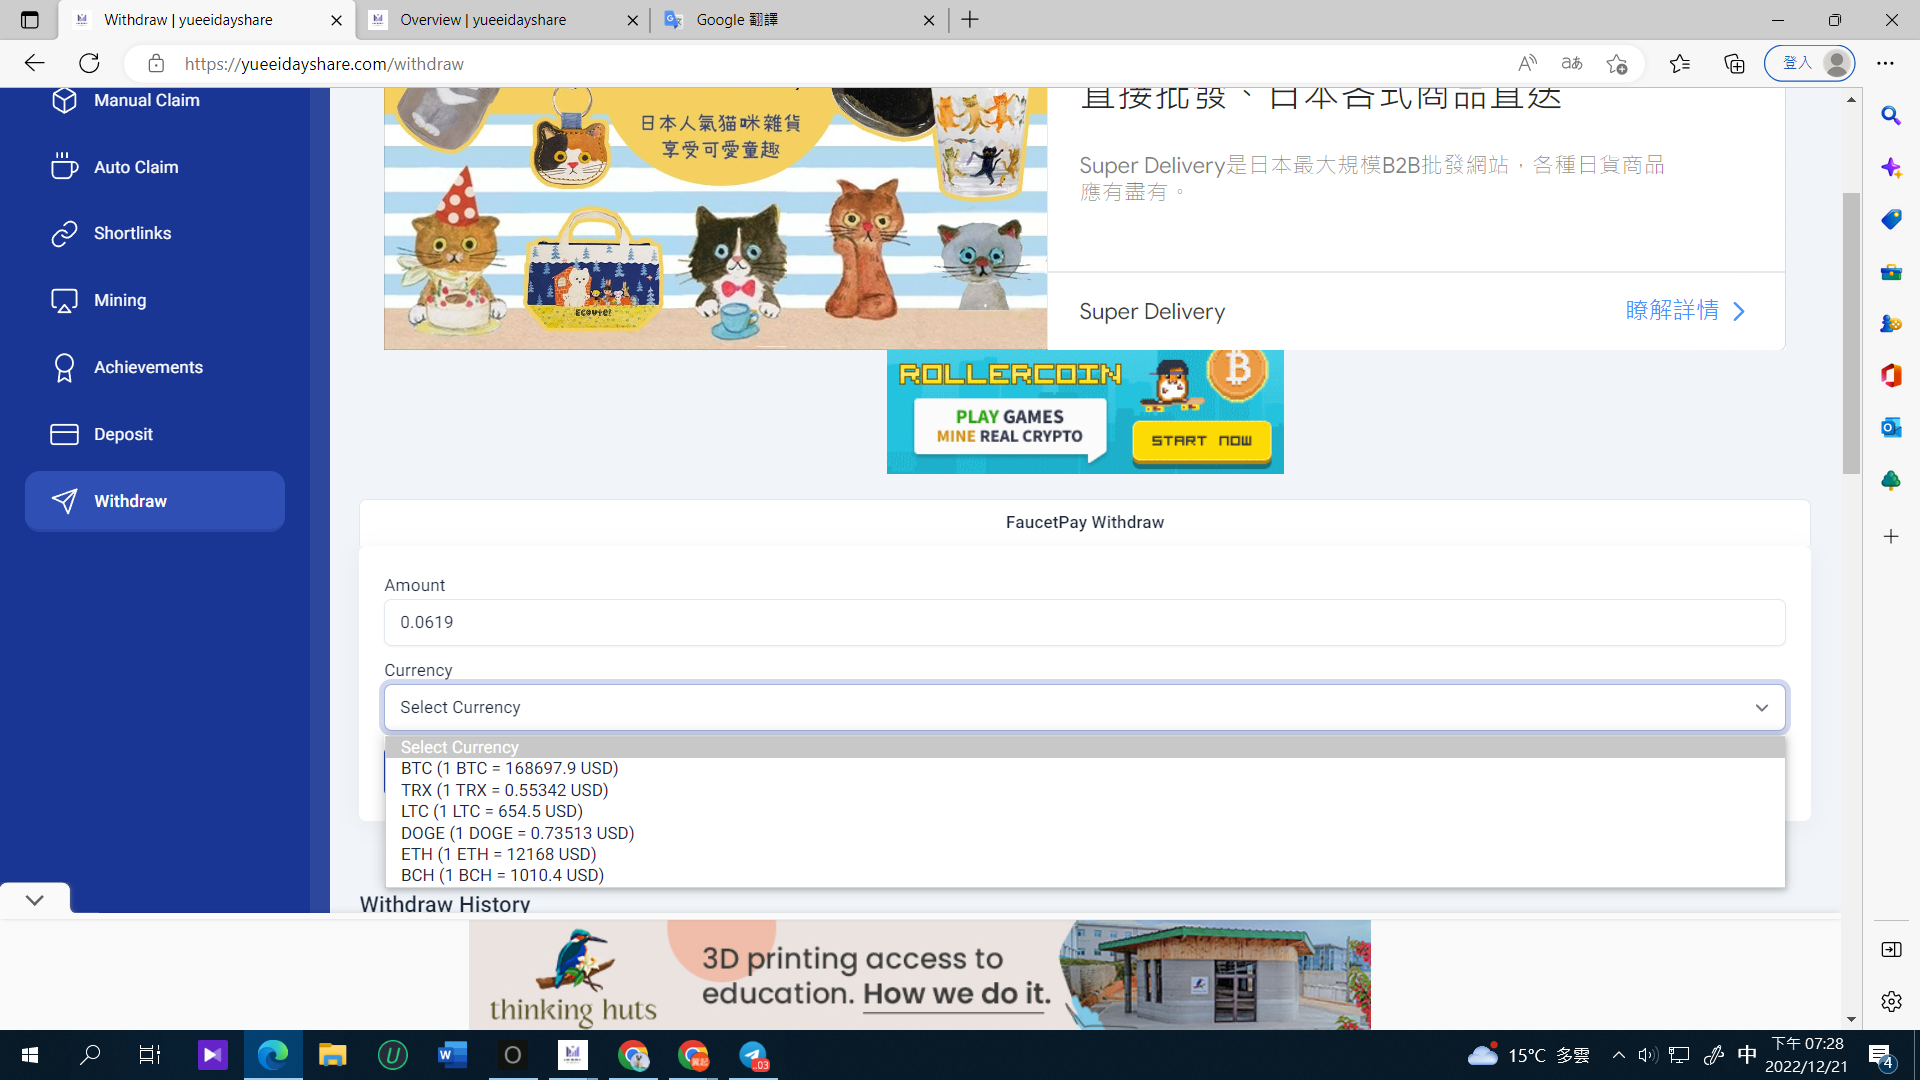View site information lock icon
This screenshot has width=1920, height=1080.
click(x=156, y=63)
